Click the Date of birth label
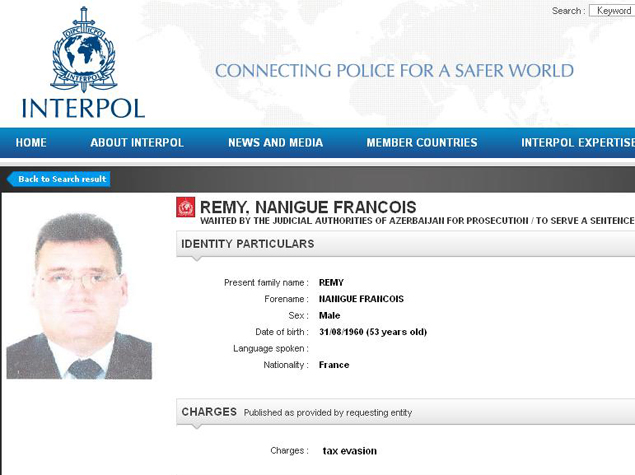This screenshot has width=635, height=475. coord(281,332)
